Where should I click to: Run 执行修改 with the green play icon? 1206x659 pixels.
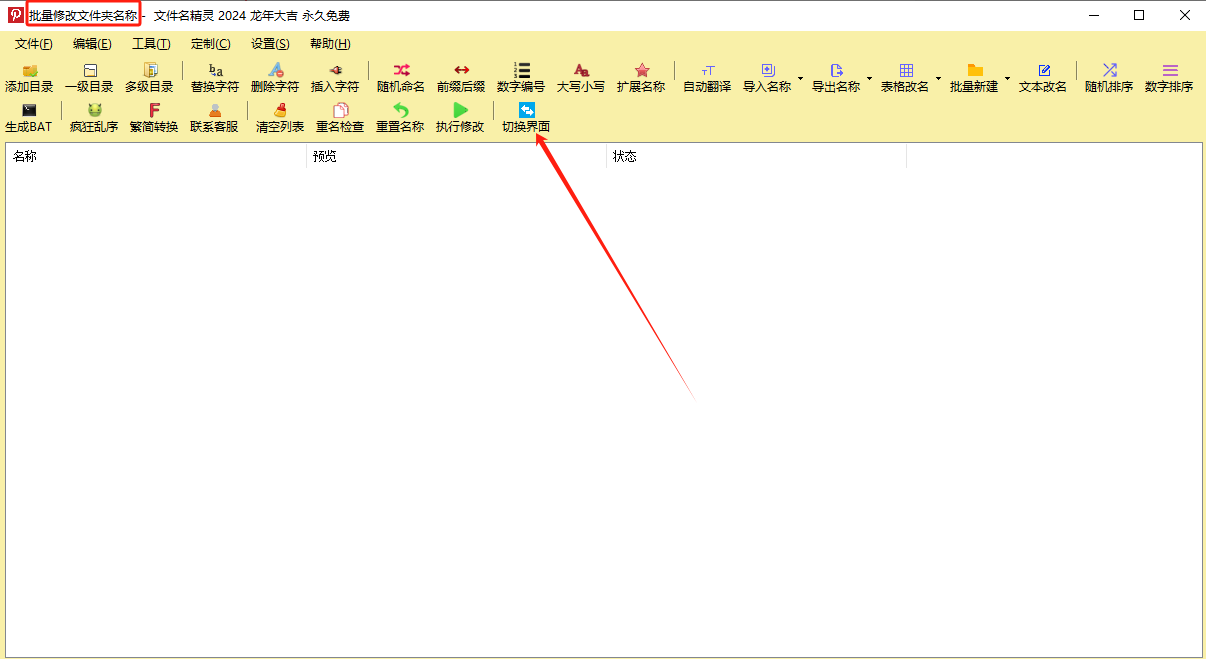(x=460, y=111)
